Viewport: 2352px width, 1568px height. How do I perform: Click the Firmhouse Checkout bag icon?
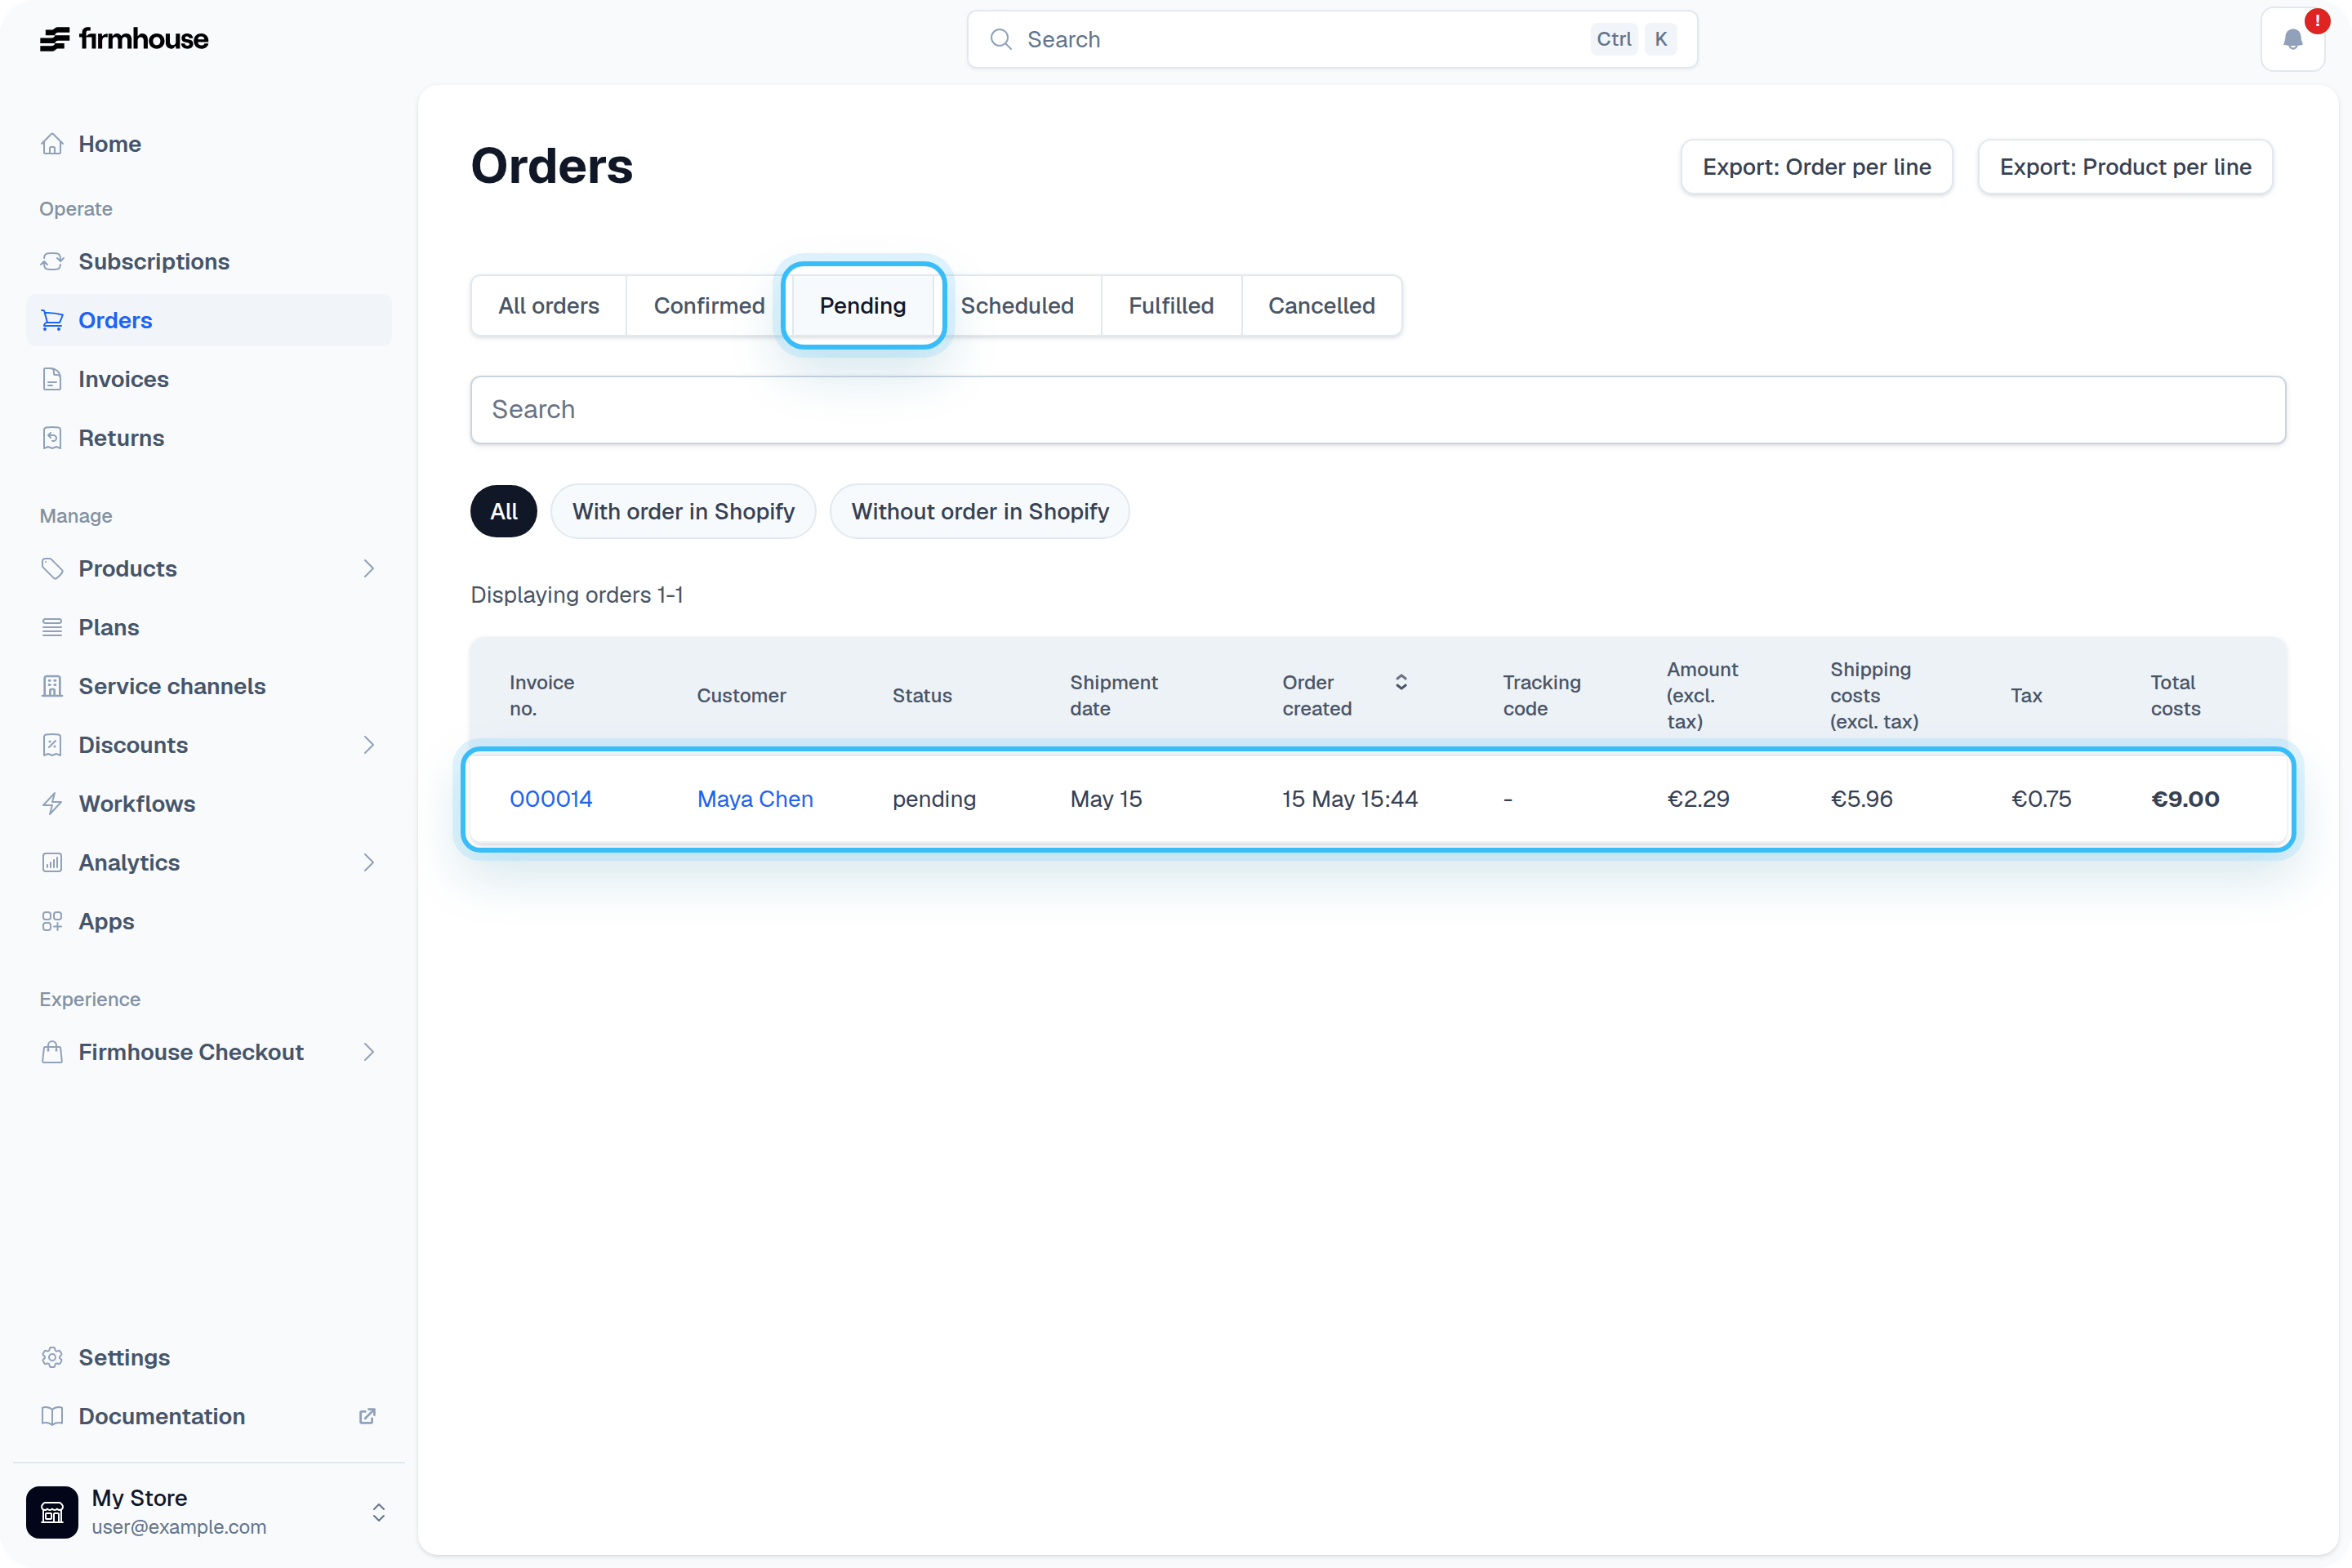tap(52, 1052)
